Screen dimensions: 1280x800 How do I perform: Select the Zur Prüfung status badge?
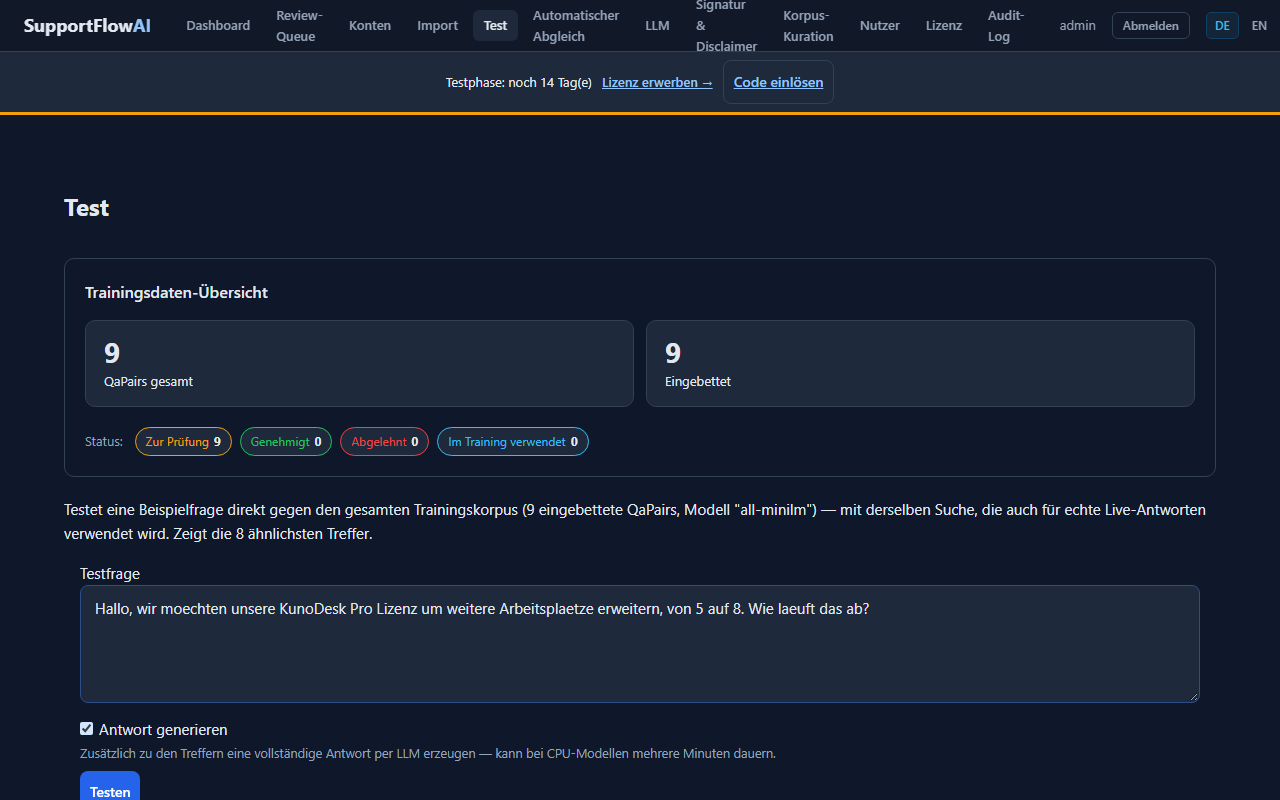pyautogui.click(x=183, y=442)
